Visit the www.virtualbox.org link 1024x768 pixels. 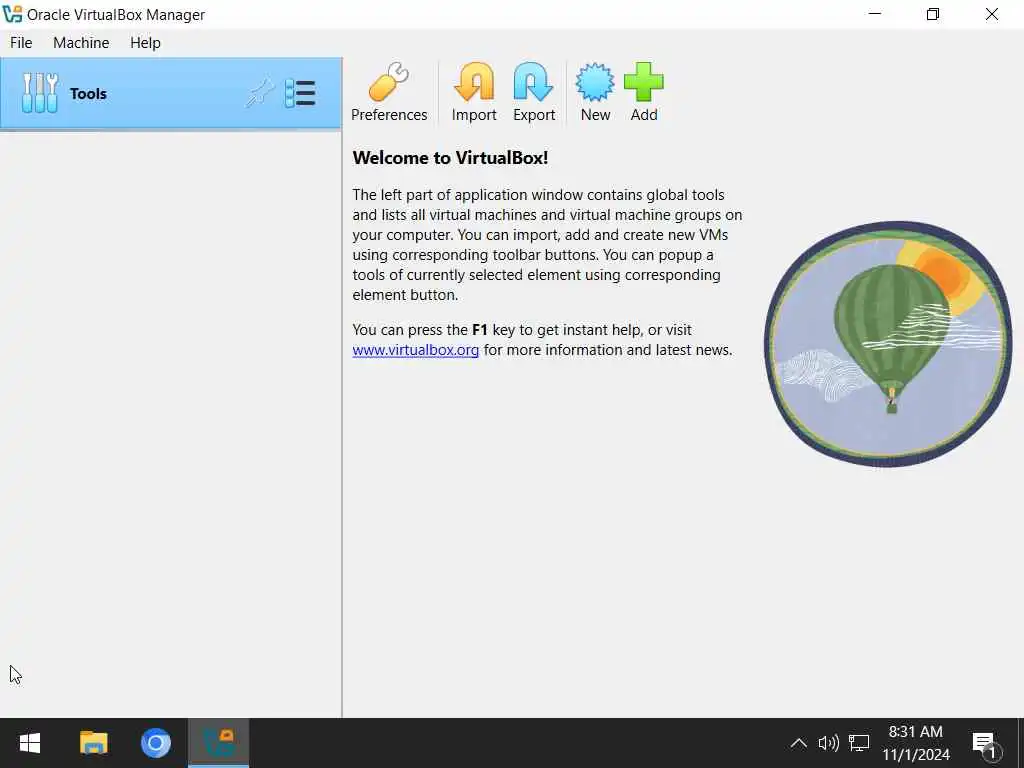(x=415, y=350)
